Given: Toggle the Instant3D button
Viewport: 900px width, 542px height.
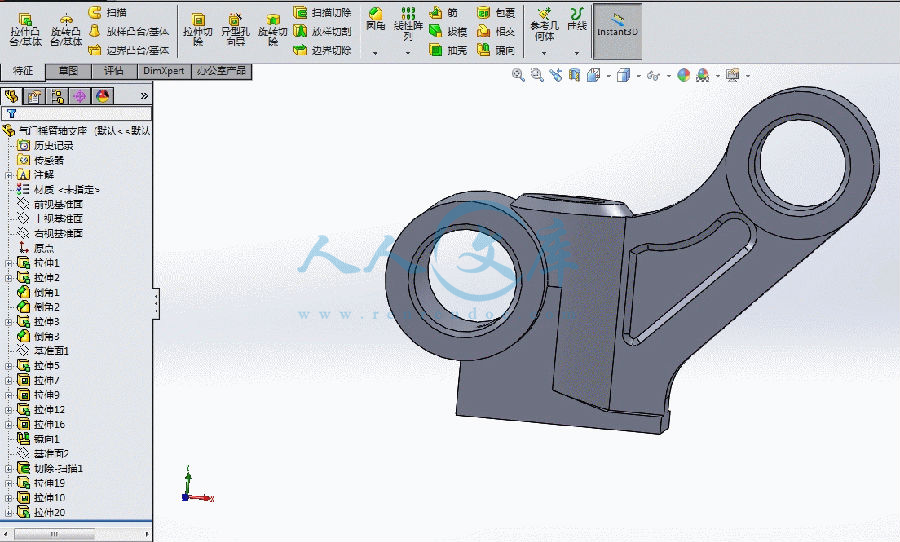Looking at the screenshot, I should pos(617,32).
